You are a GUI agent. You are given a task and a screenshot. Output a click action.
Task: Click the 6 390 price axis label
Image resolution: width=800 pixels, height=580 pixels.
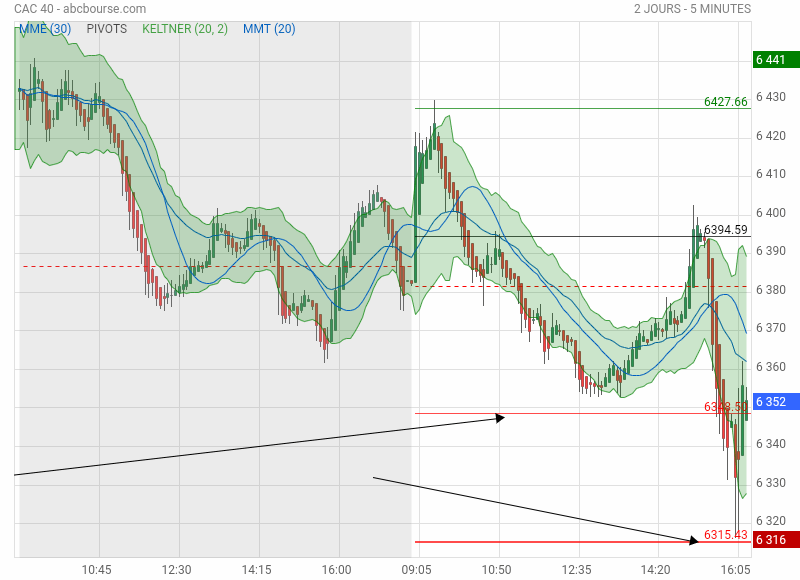[771, 251]
